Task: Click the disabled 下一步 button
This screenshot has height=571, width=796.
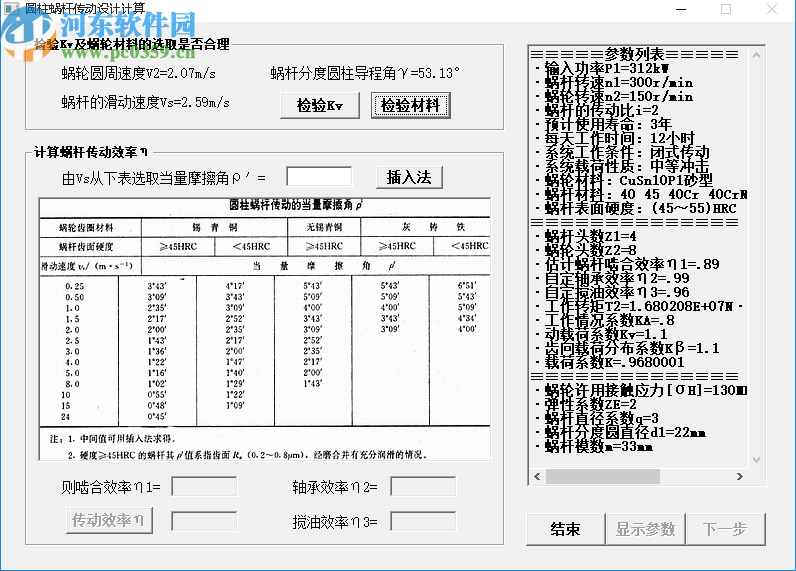Action: point(725,529)
